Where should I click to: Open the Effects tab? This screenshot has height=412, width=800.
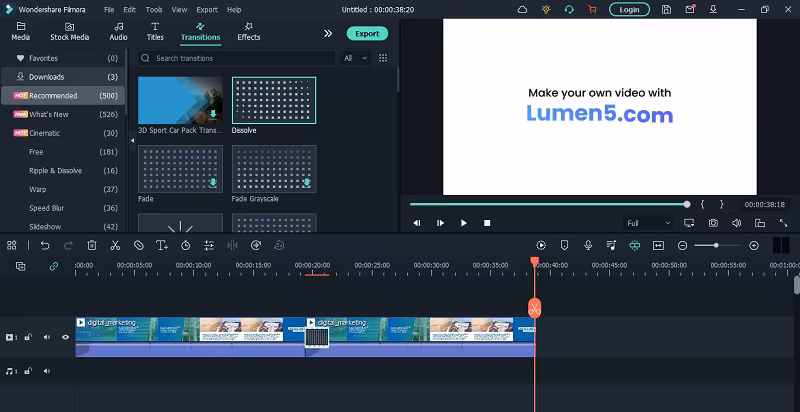click(248, 32)
